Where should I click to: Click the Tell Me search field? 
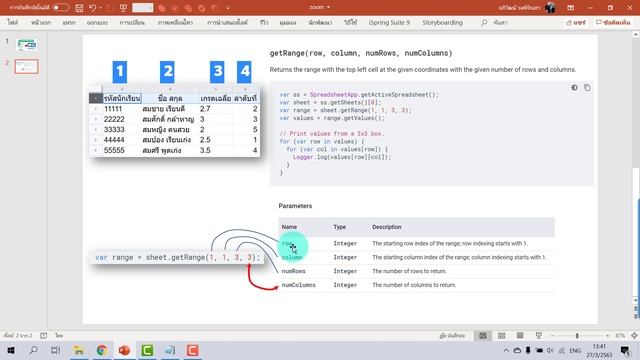pos(495,22)
